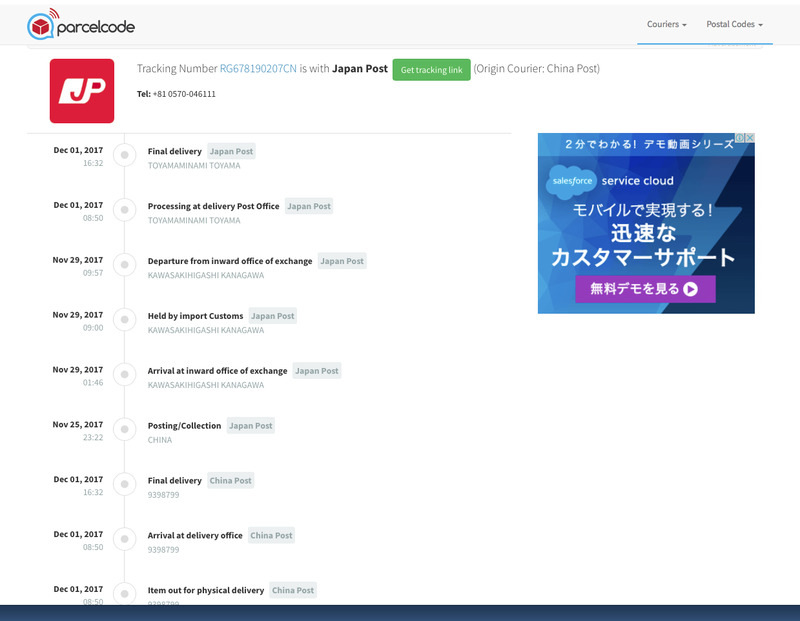This screenshot has height=621, width=800.
Task: Click the Salesforce cloud logo in ad
Action: 571,182
